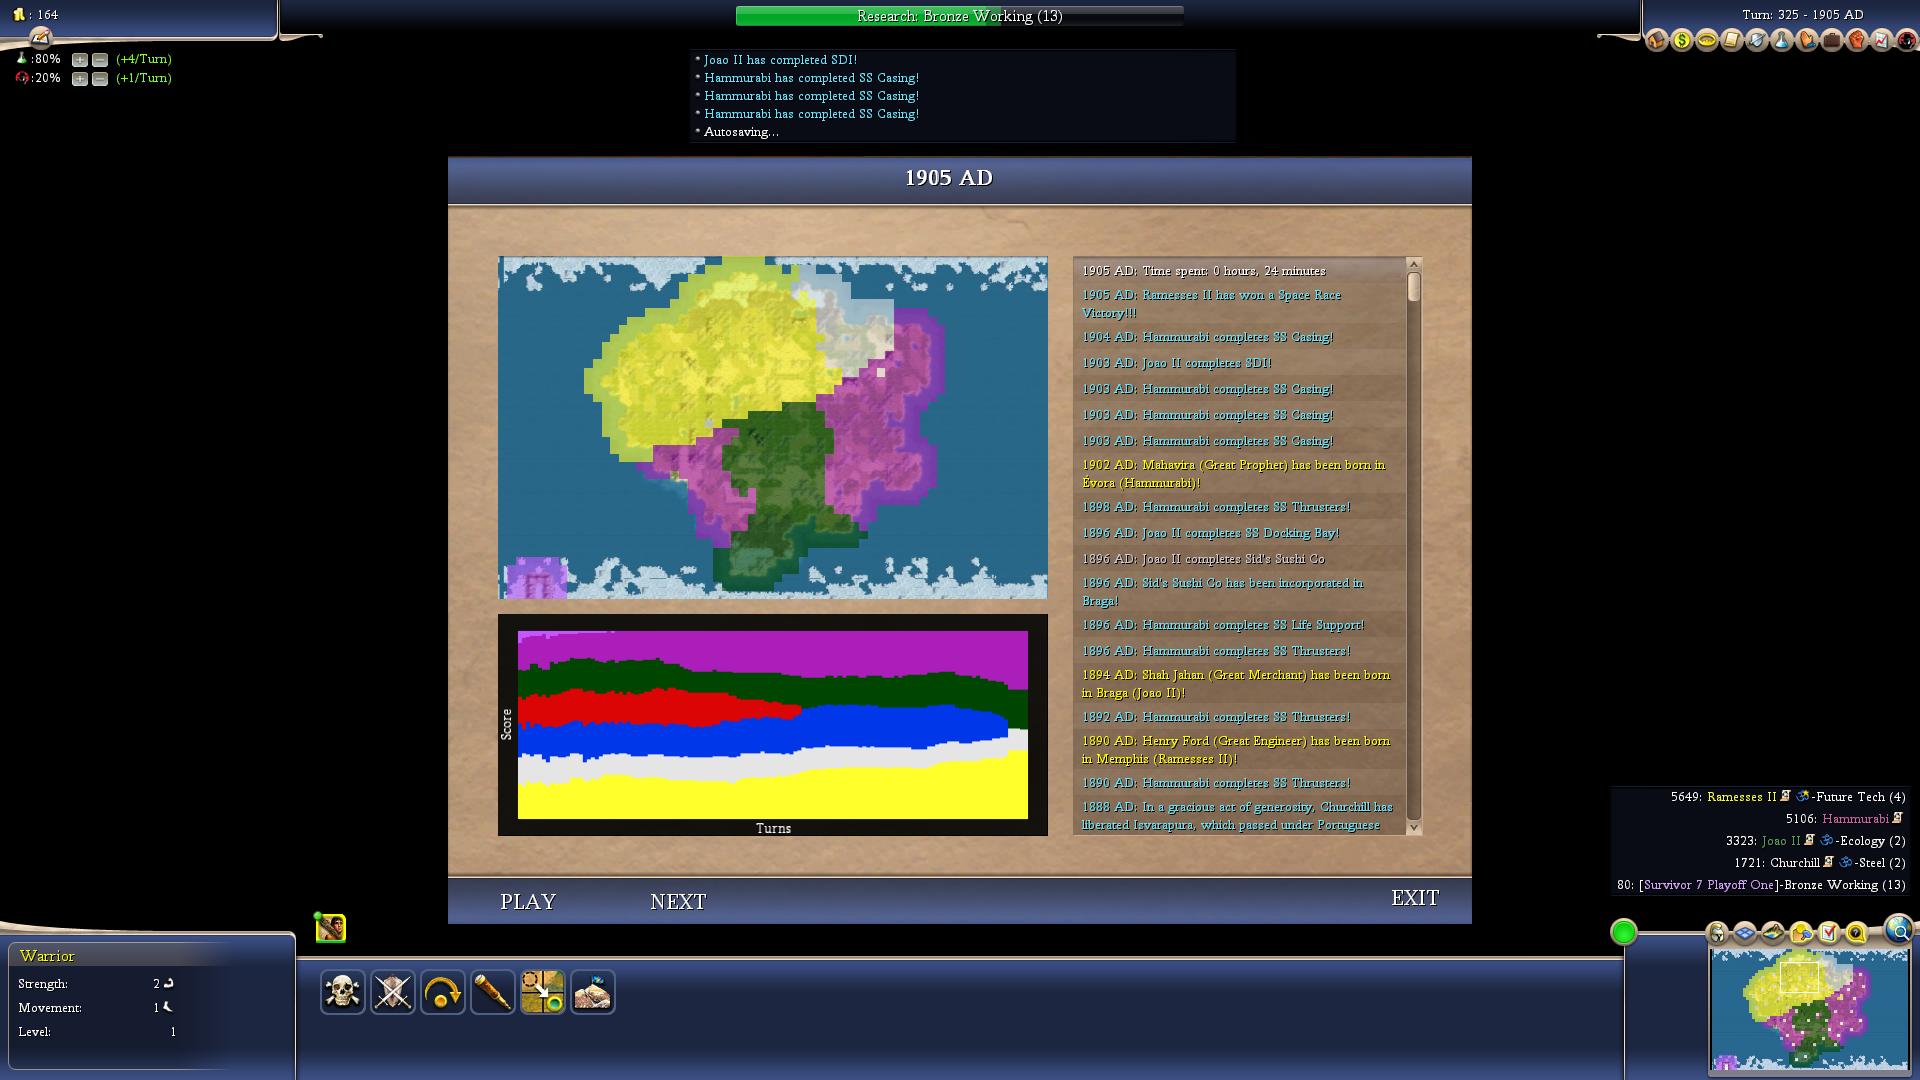The width and height of the screenshot is (1920, 1080).
Task: Toggle the yield question bubble button
Action: 1857,933
